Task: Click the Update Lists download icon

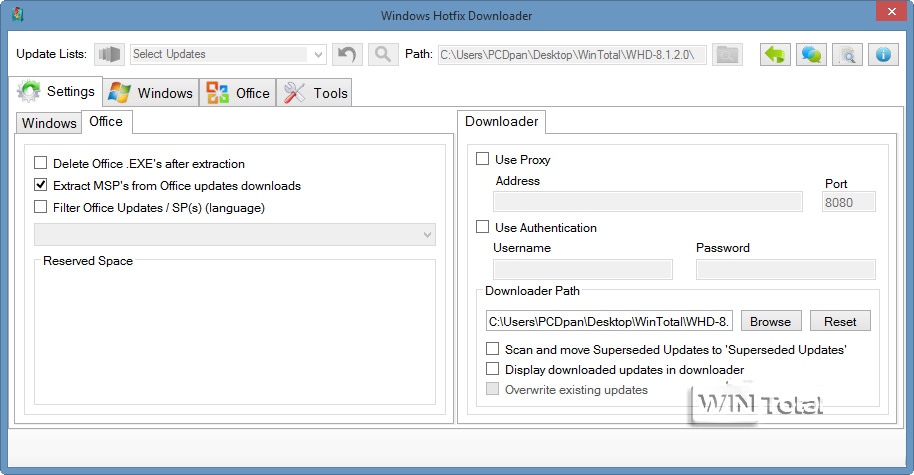Action: click(x=110, y=54)
